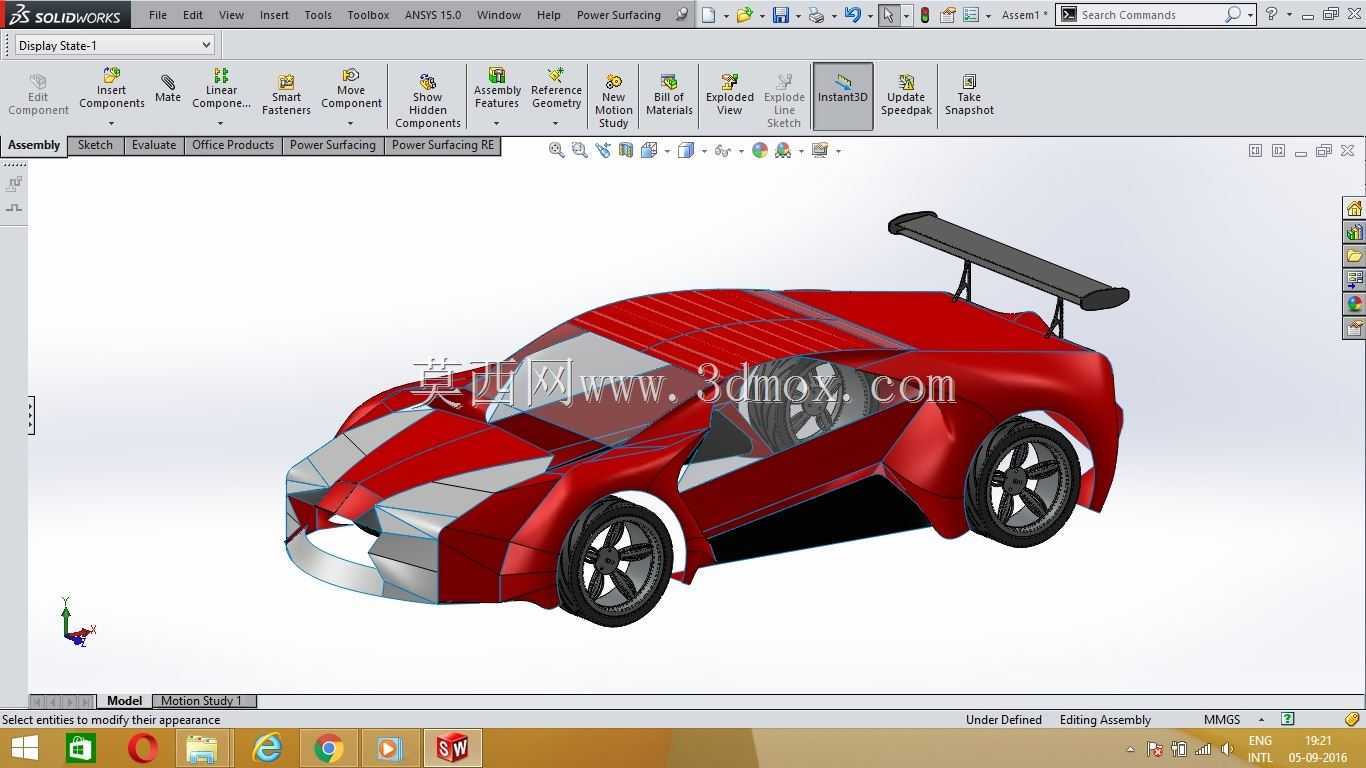
Task: Open the Windows Start button
Action: pyautogui.click(x=24, y=748)
